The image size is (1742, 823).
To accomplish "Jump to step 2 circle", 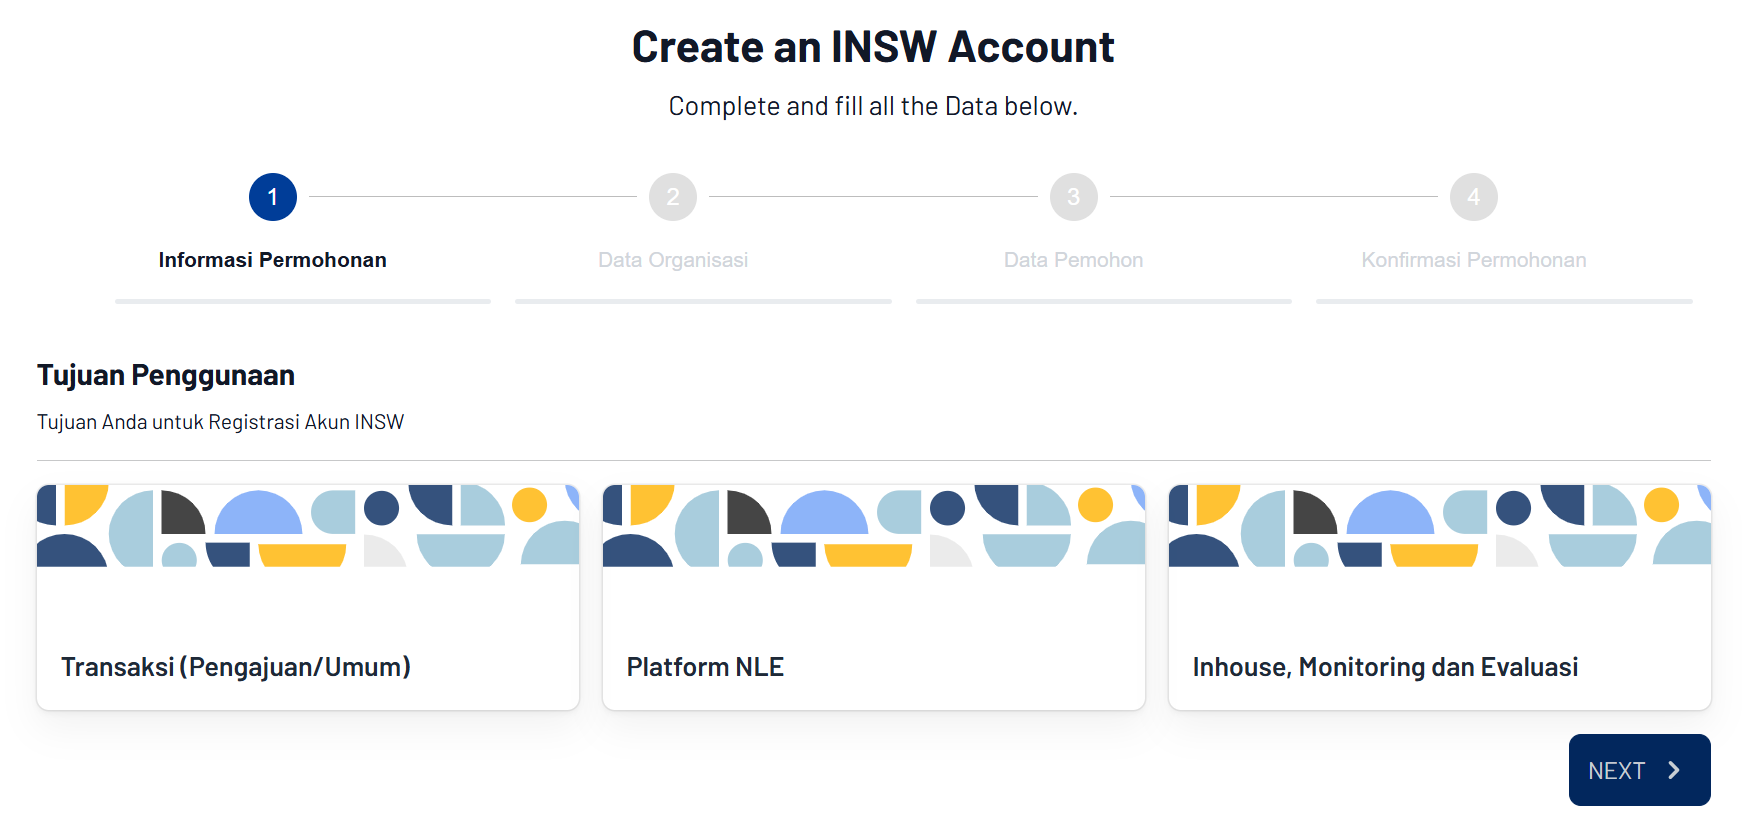I will [x=673, y=197].
